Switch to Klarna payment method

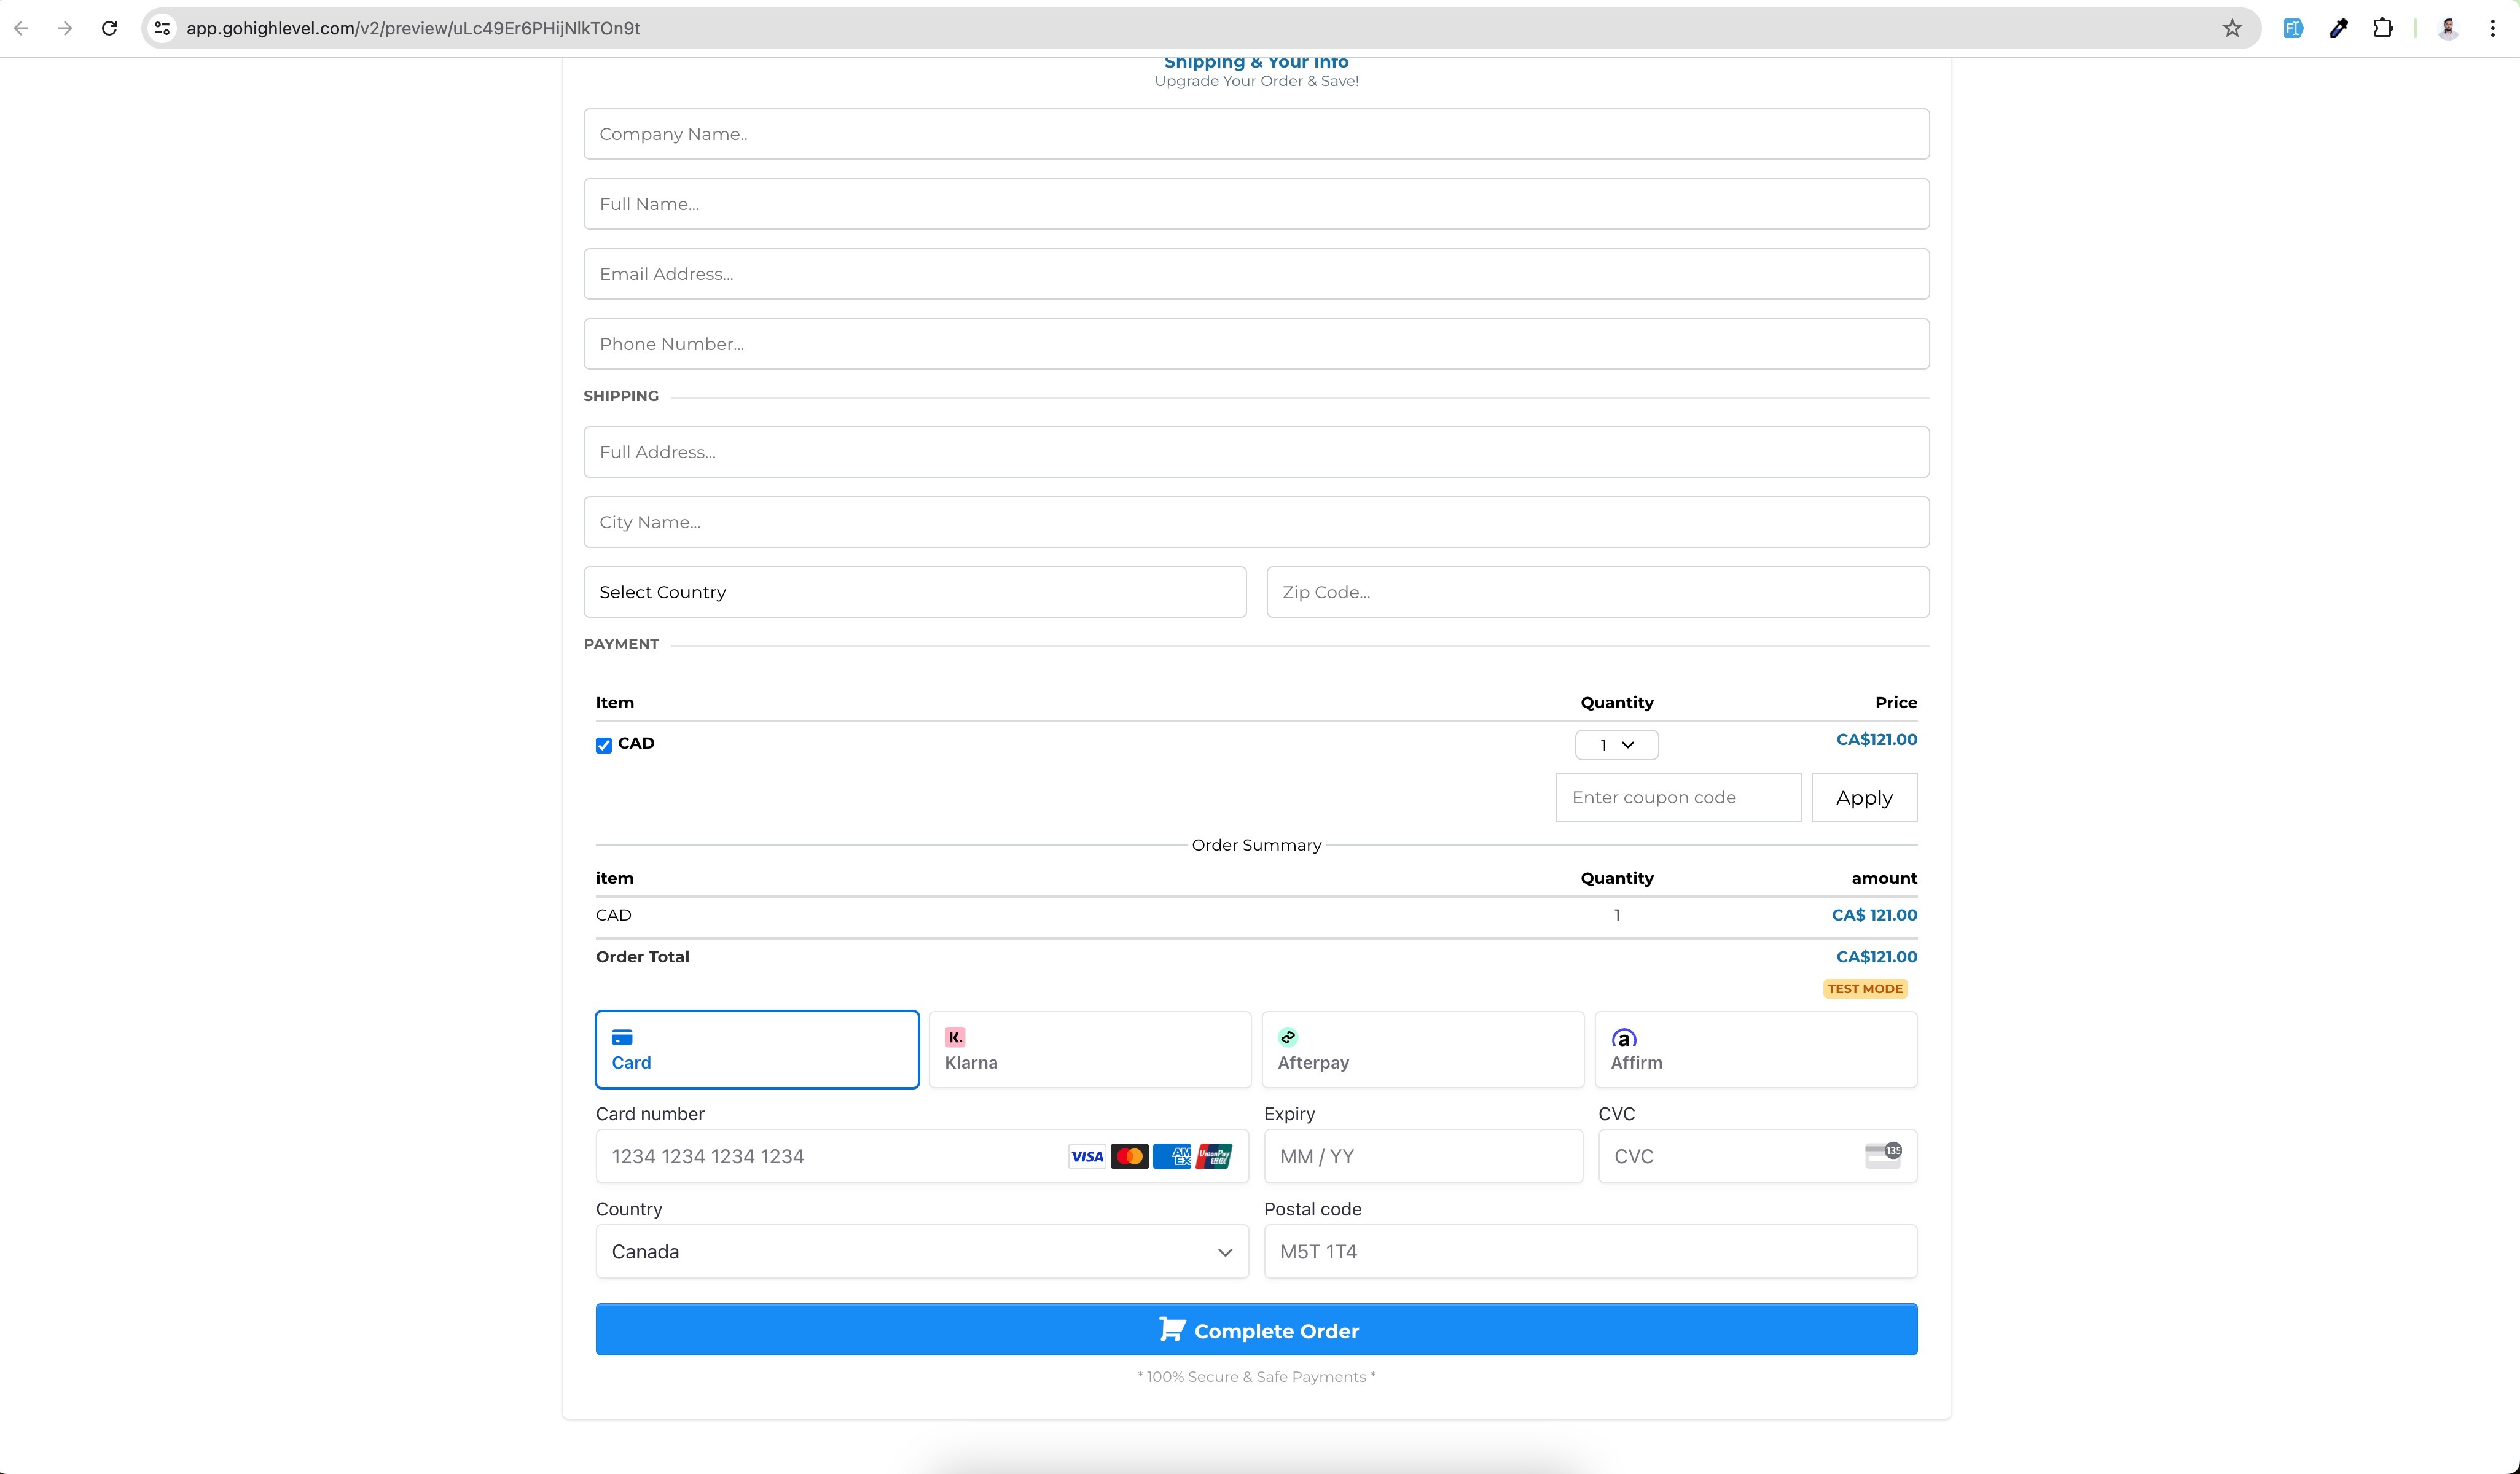[1089, 1049]
